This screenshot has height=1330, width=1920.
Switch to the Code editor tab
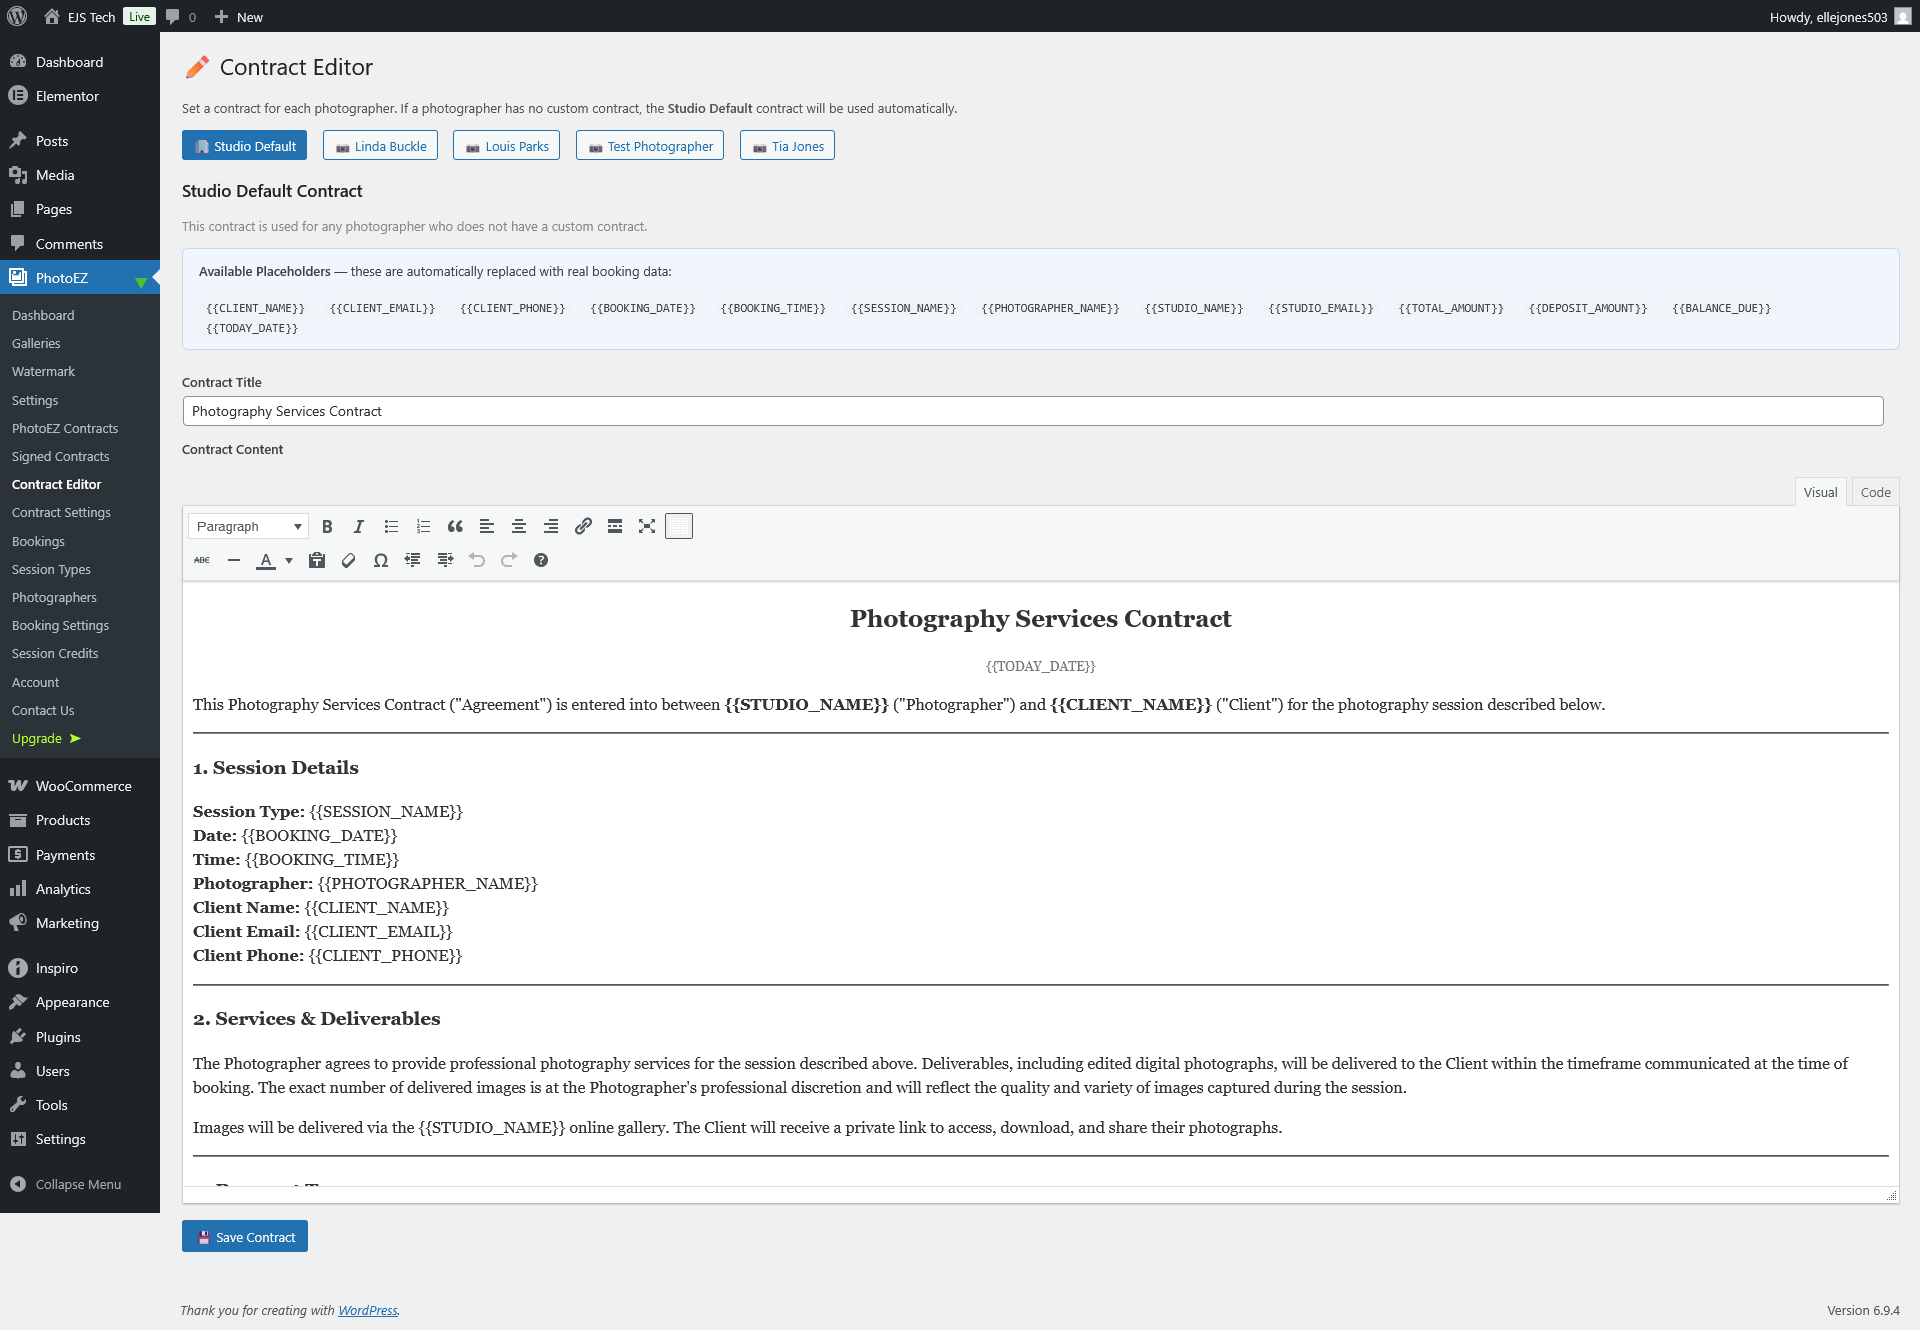click(1875, 492)
